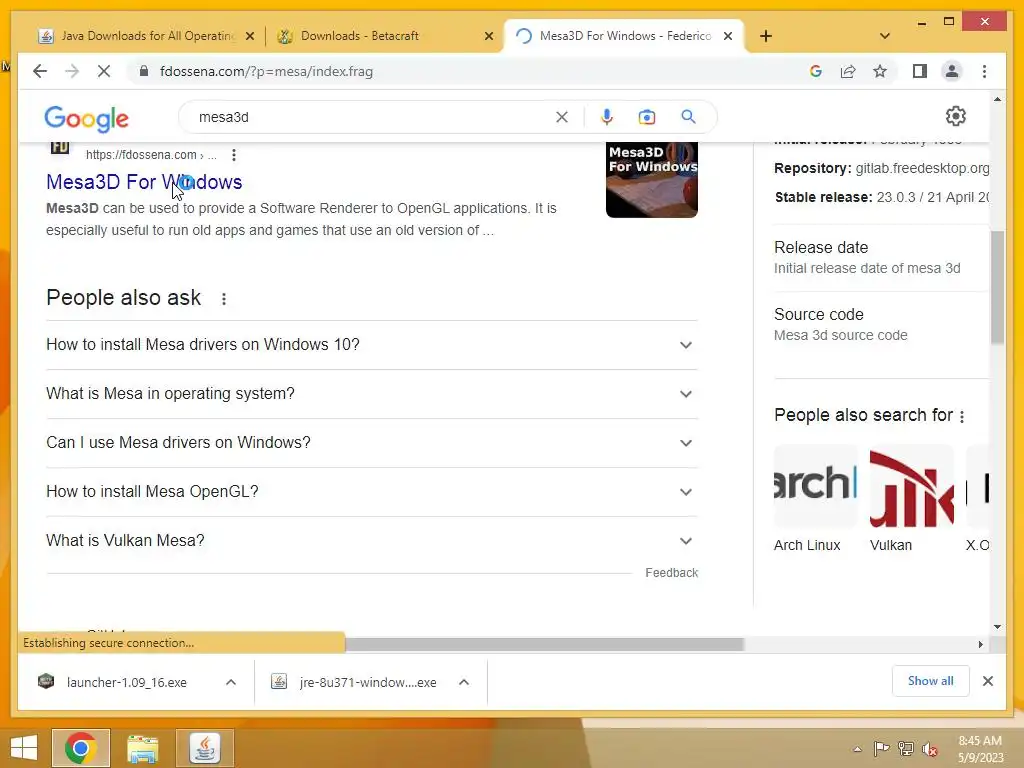Screen dimensions: 1024x768
Task: Click the address bar URL
Action: point(266,72)
